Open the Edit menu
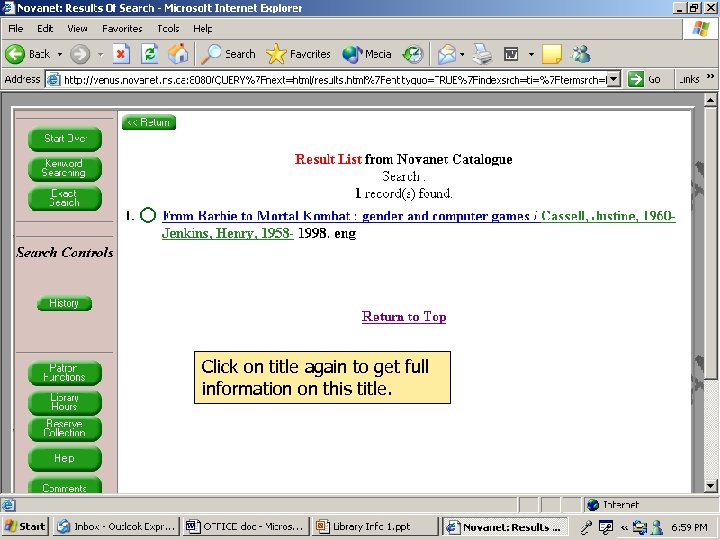 tap(45, 28)
